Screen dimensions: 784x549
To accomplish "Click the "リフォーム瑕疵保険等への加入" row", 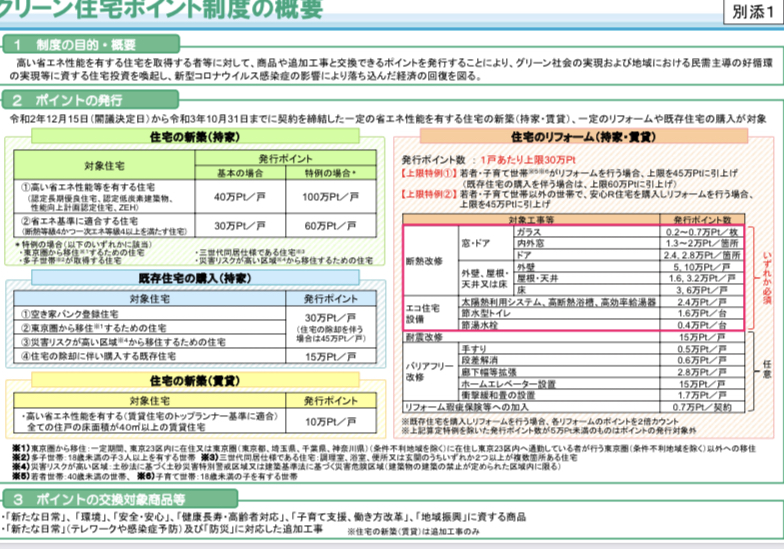I will click(531, 407).
